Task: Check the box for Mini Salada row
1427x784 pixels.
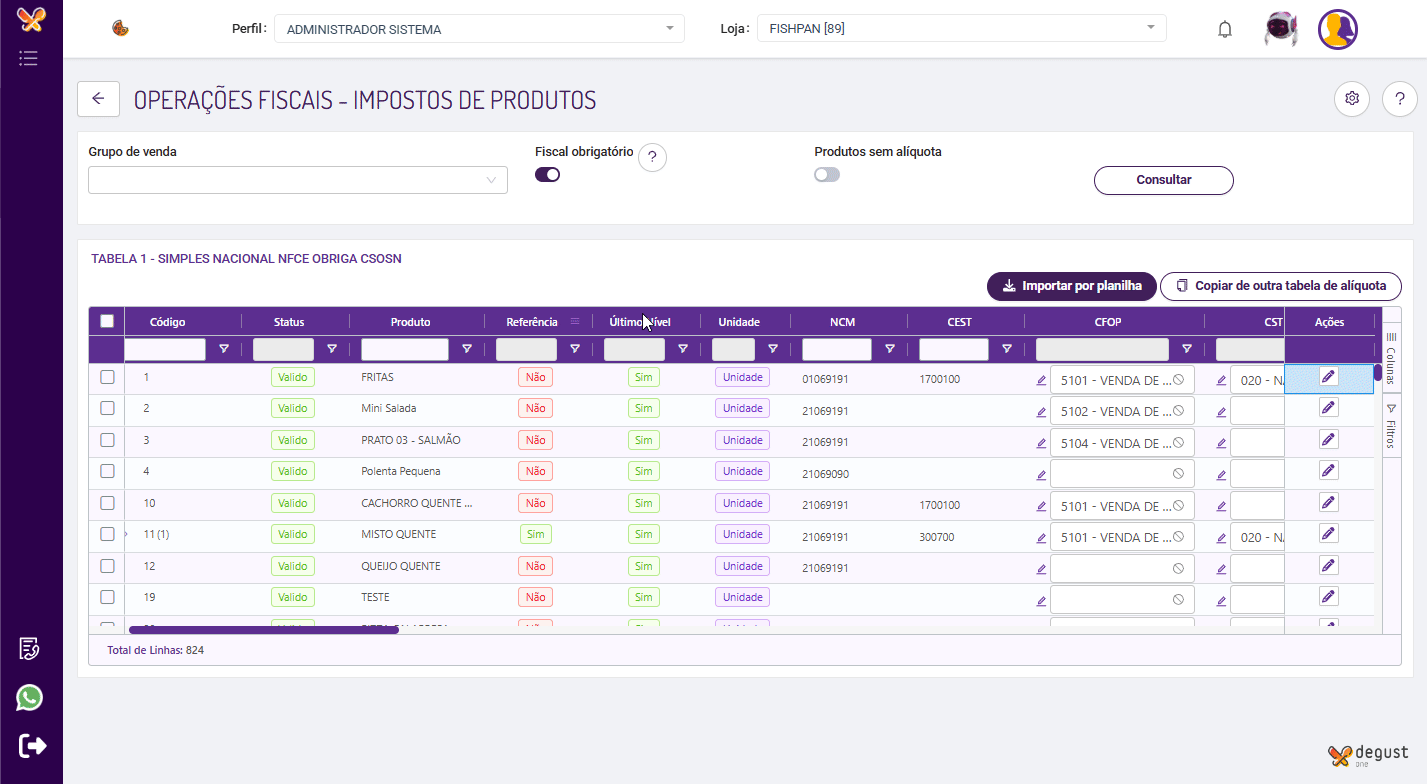Action: point(107,408)
